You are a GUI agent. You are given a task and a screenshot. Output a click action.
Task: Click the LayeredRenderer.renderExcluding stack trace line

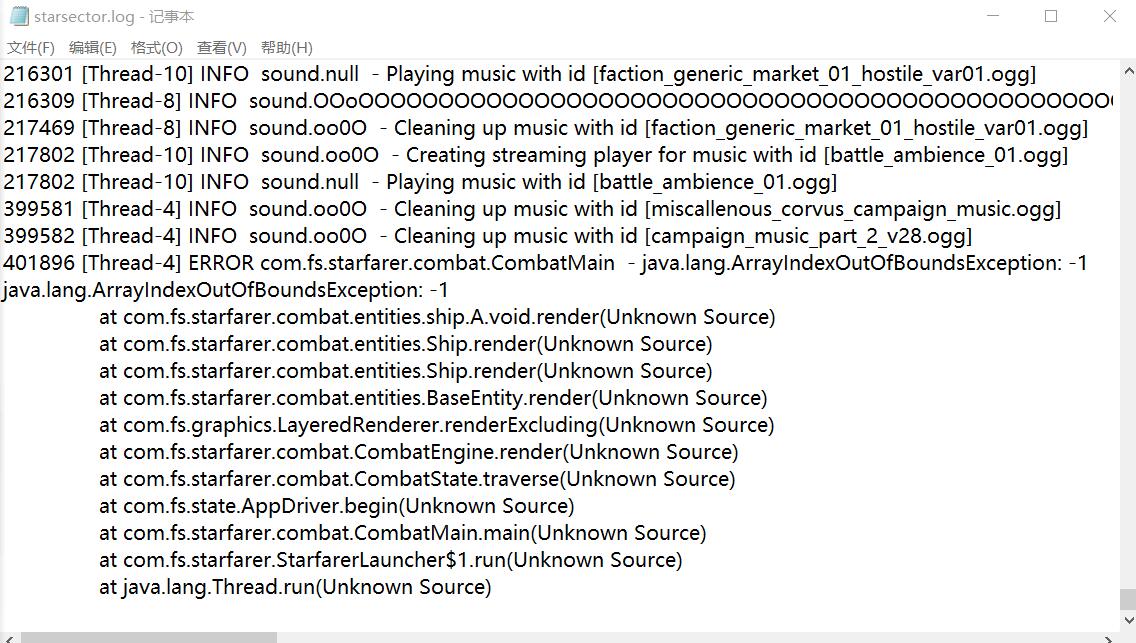tap(436, 425)
